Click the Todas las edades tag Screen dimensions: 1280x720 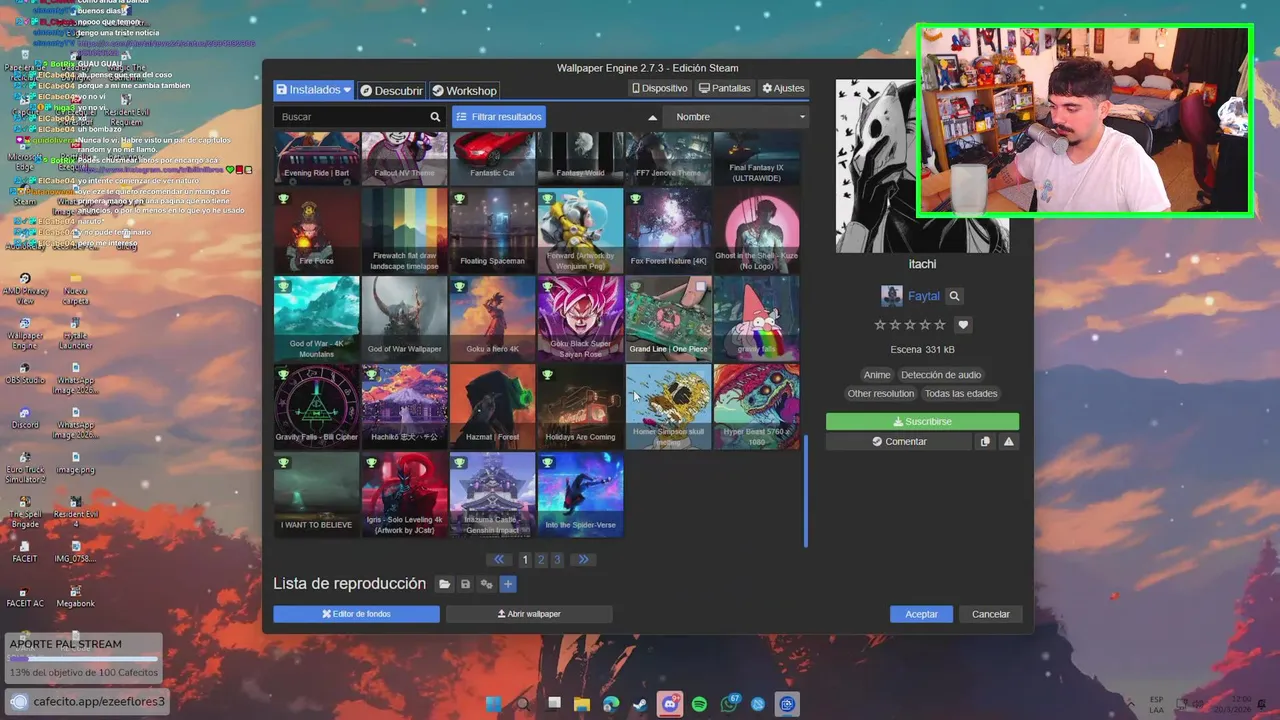coord(960,393)
